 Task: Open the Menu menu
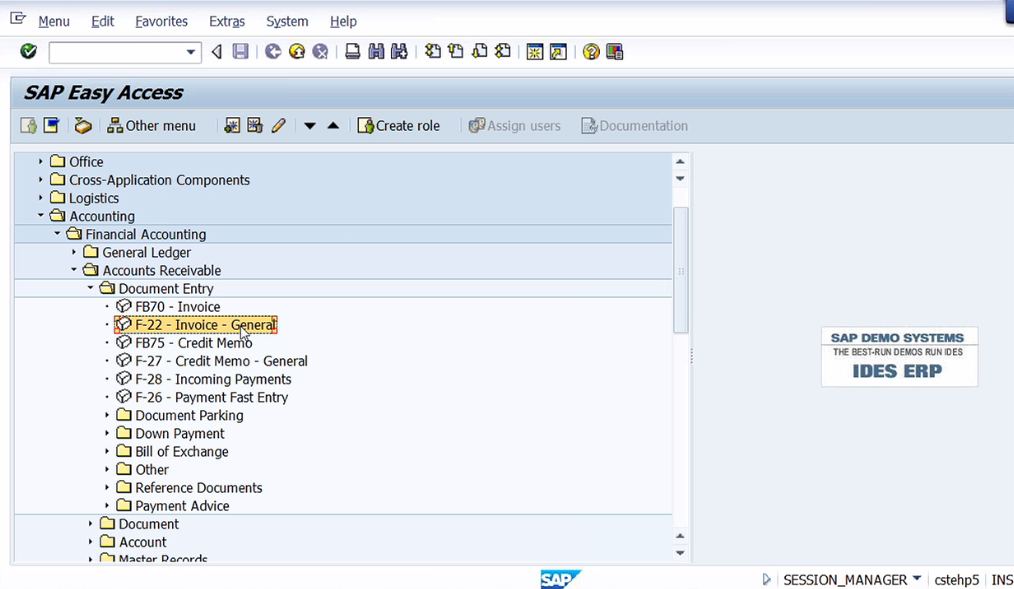point(54,21)
